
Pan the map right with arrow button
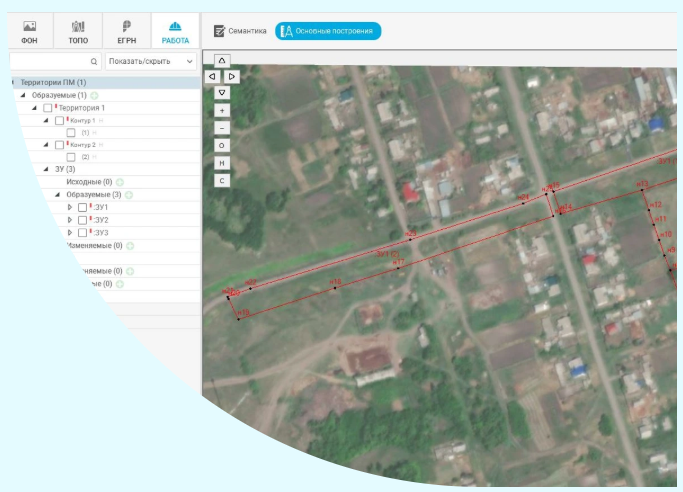pyautogui.click(x=232, y=76)
